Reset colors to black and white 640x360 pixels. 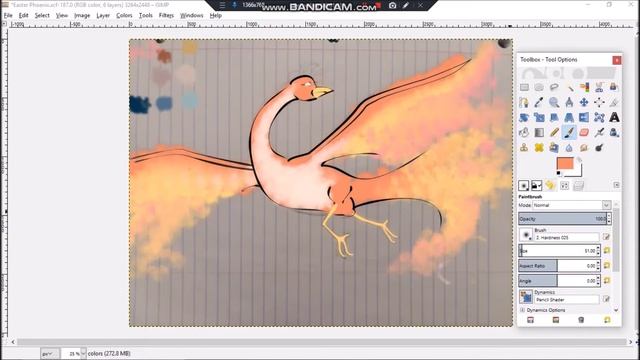(559, 174)
